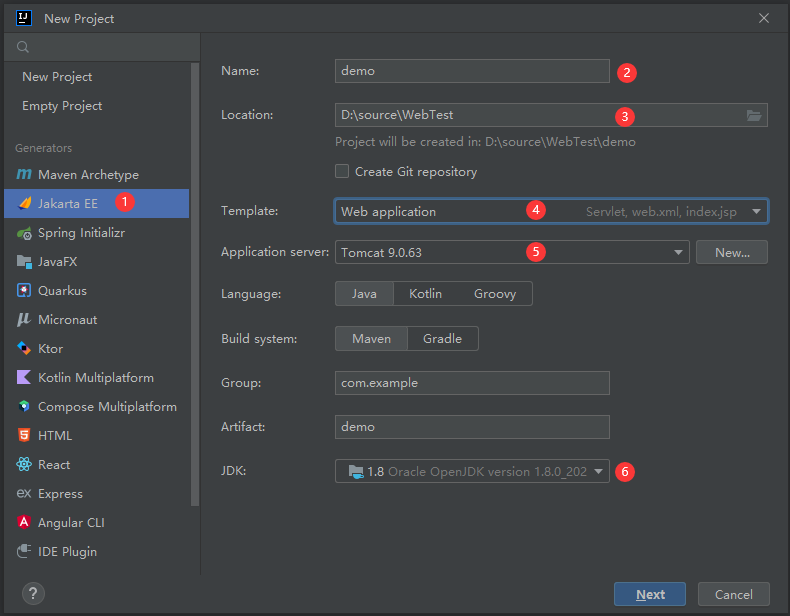This screenshot has width=790, height=616.
Task: Click the JDK folder icon in JDK field
Action: click(x=356, y=471)
